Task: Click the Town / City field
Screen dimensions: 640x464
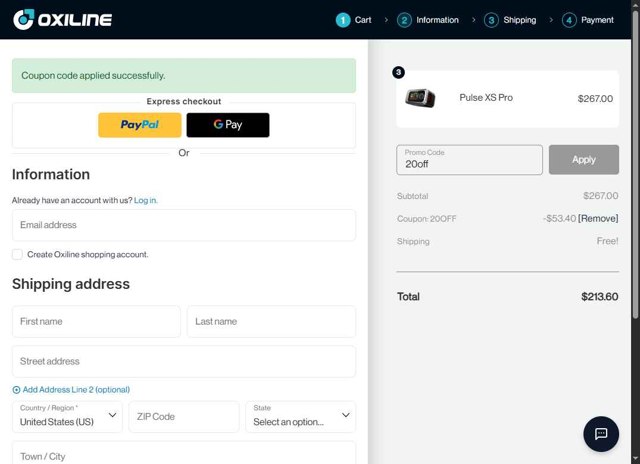Action: (184, 453)
